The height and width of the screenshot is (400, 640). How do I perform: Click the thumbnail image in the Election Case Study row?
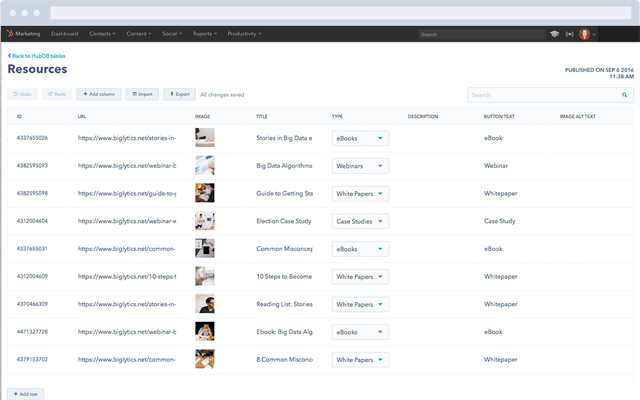(x=204, y=220)
